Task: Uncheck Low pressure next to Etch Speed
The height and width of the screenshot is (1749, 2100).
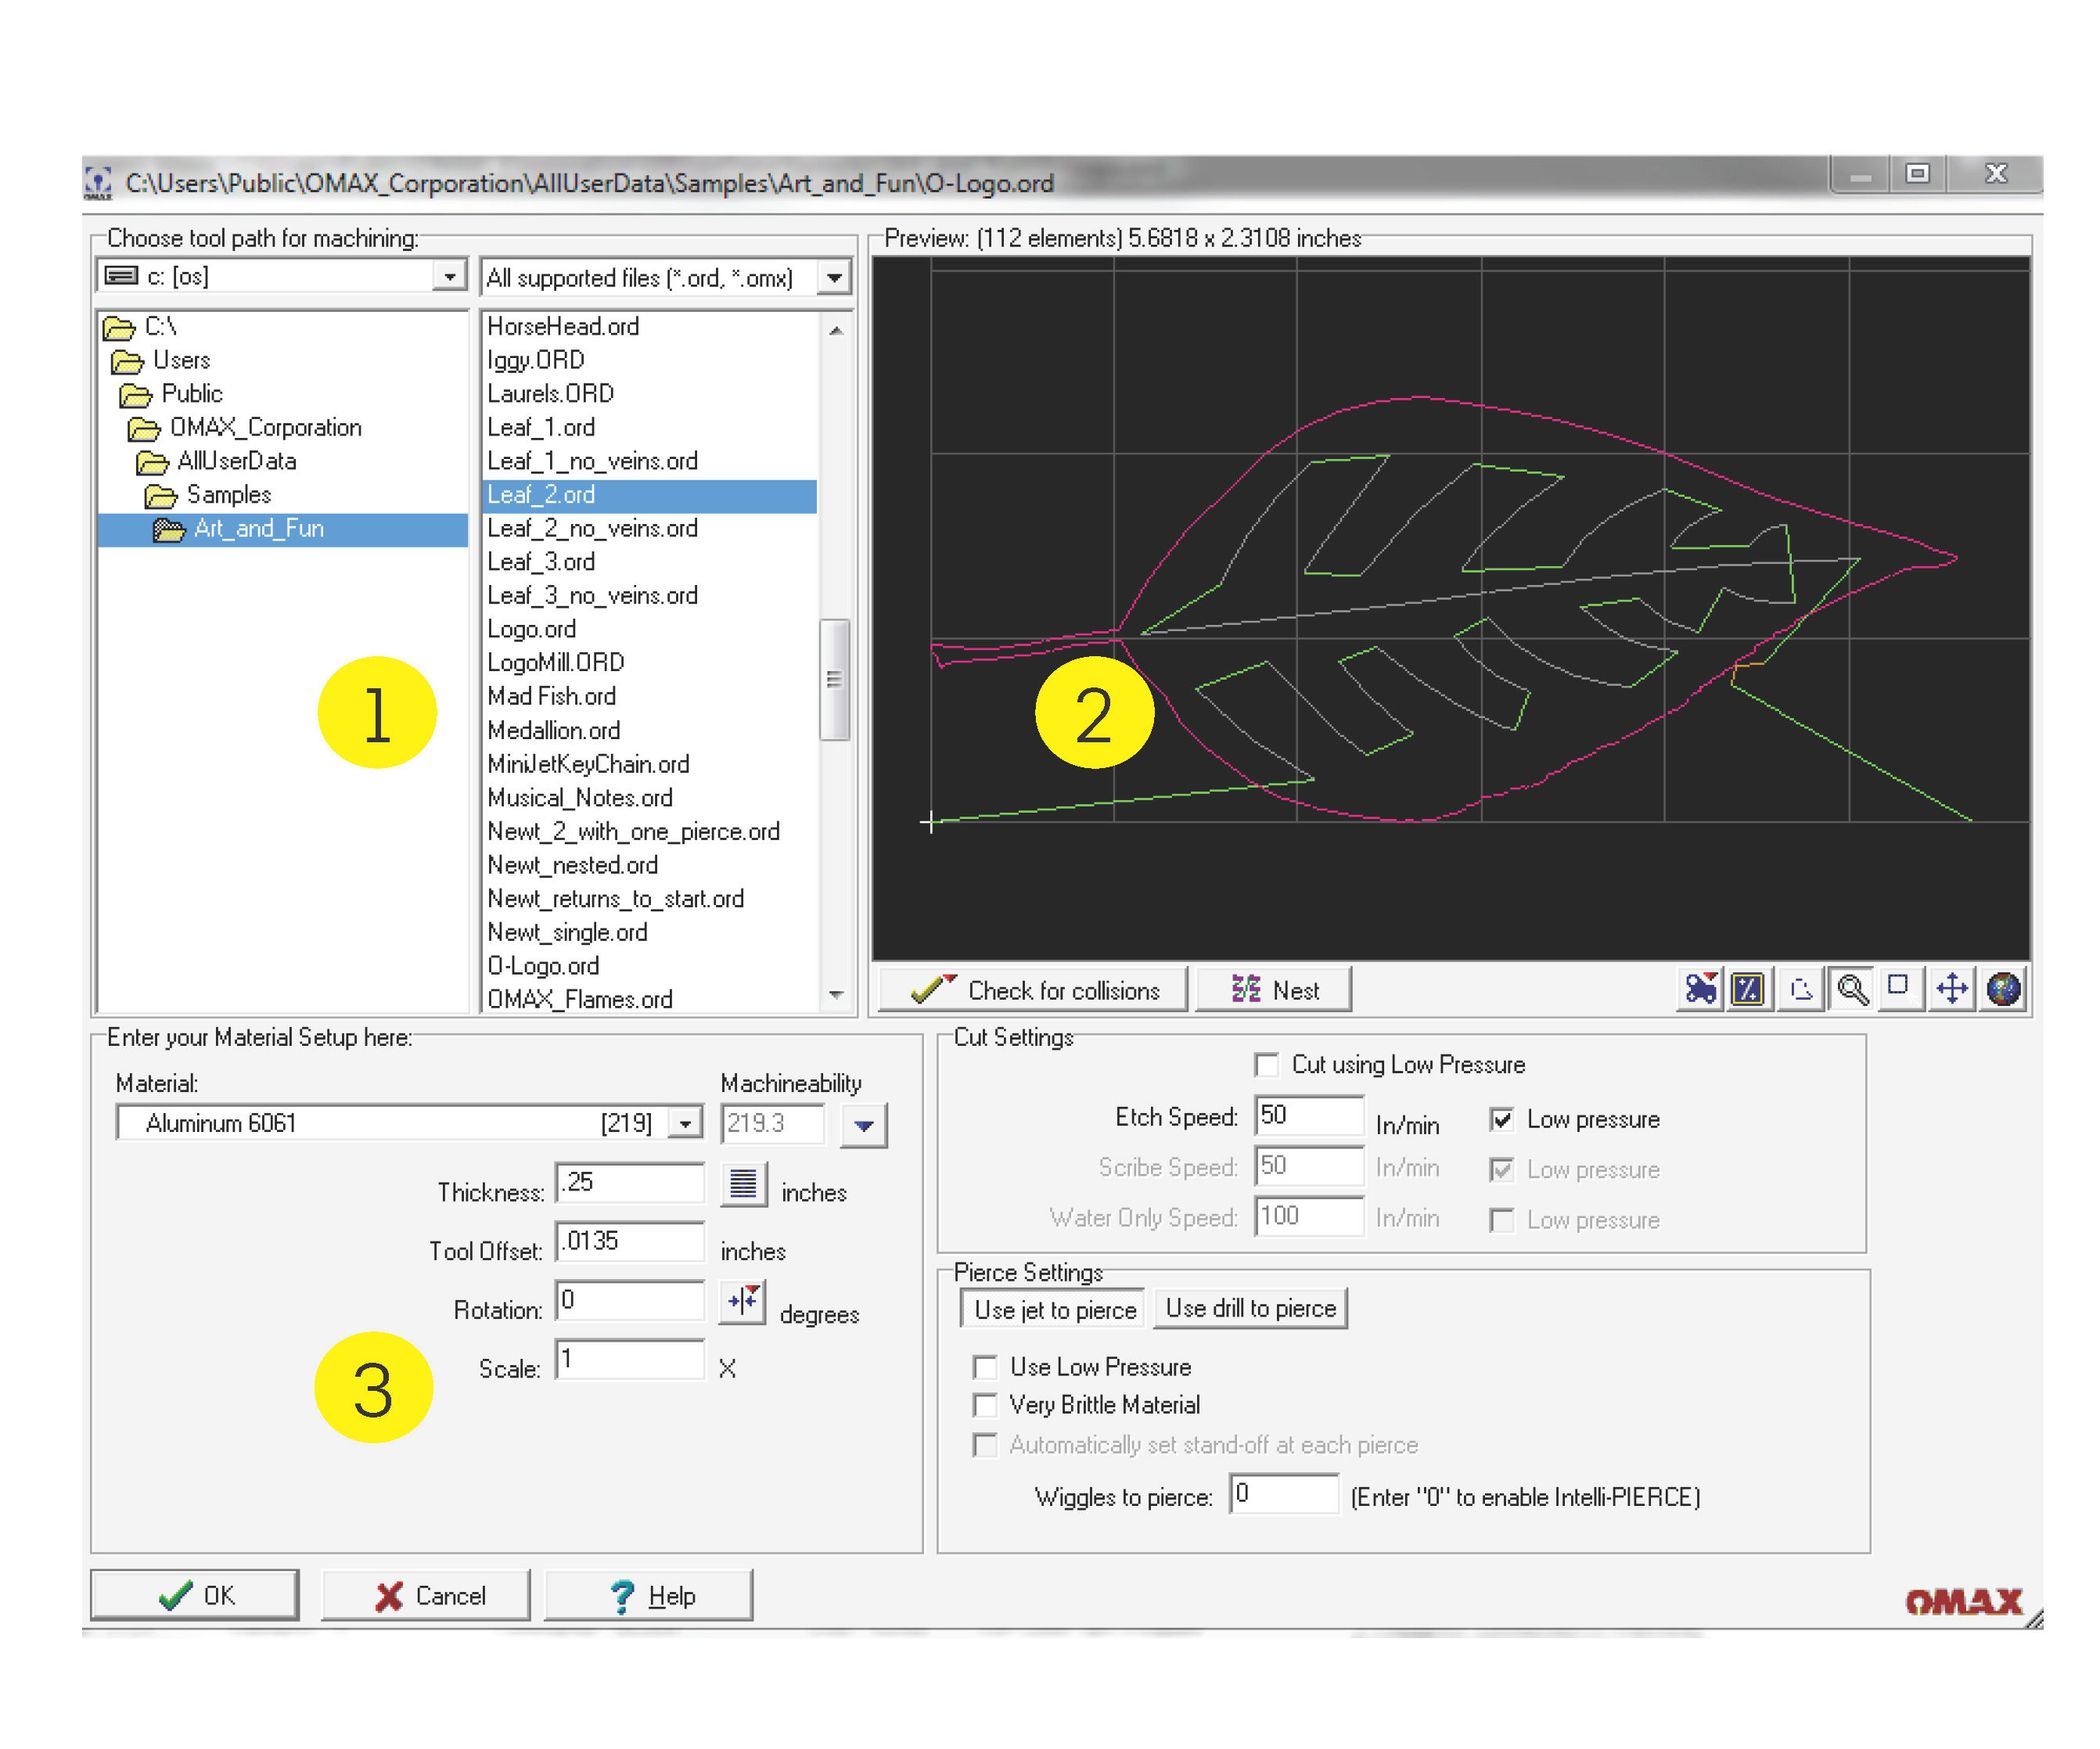Action: (x=1503, y=1120)
